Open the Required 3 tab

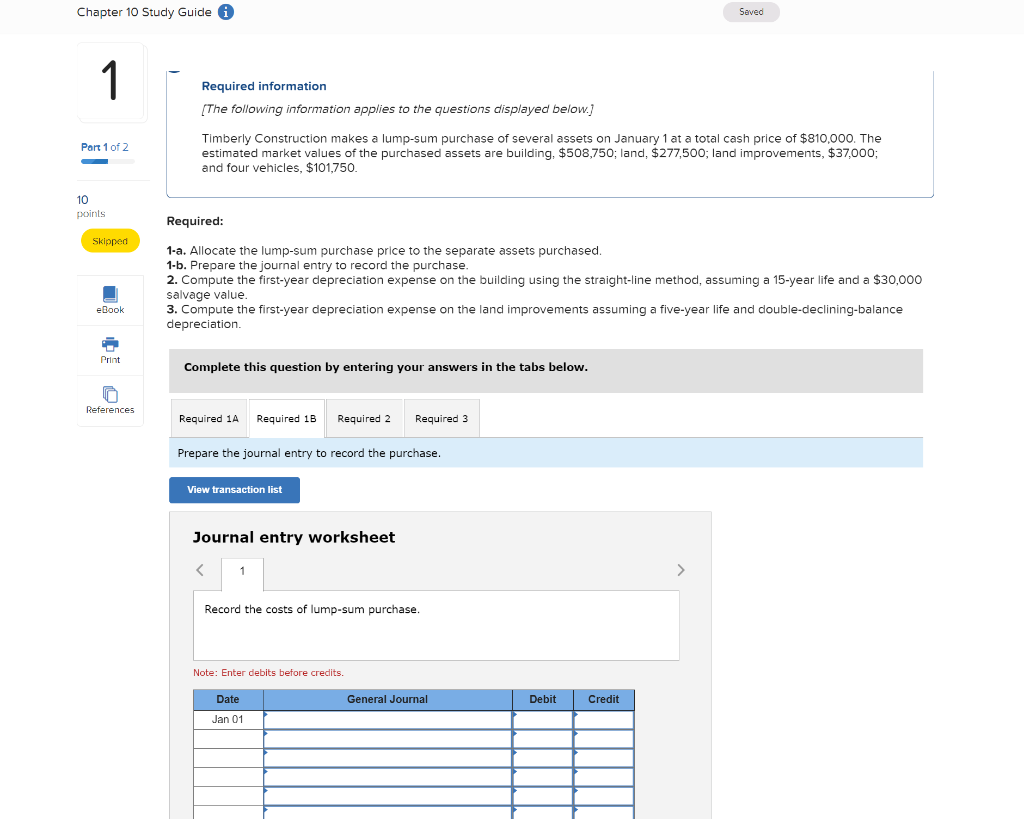click(x=441, y=419)
